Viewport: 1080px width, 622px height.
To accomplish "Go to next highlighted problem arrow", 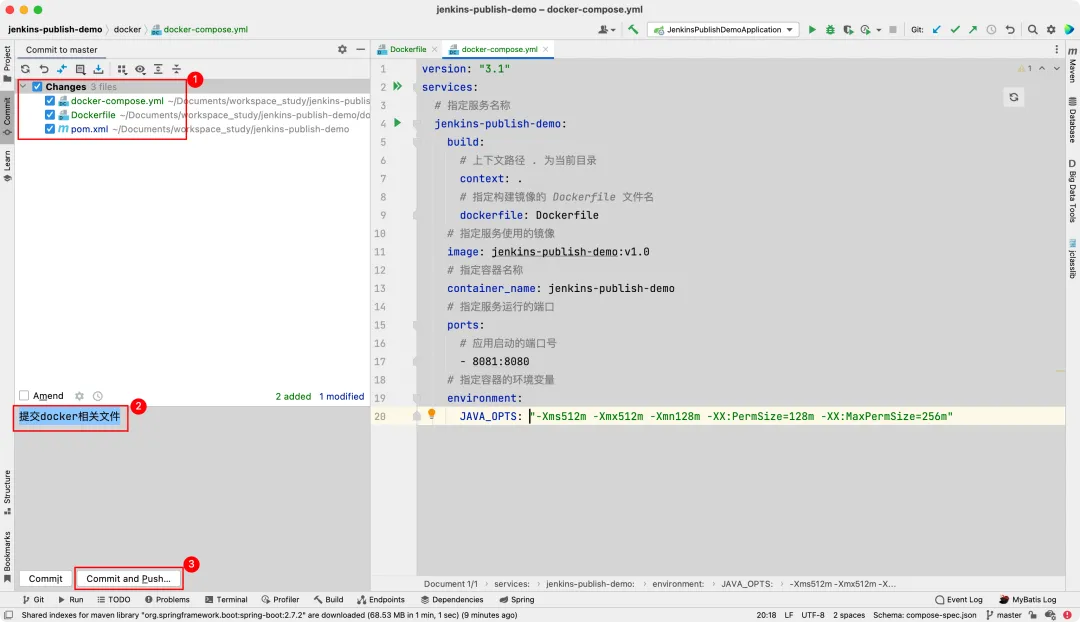I will coord(1057,68).
